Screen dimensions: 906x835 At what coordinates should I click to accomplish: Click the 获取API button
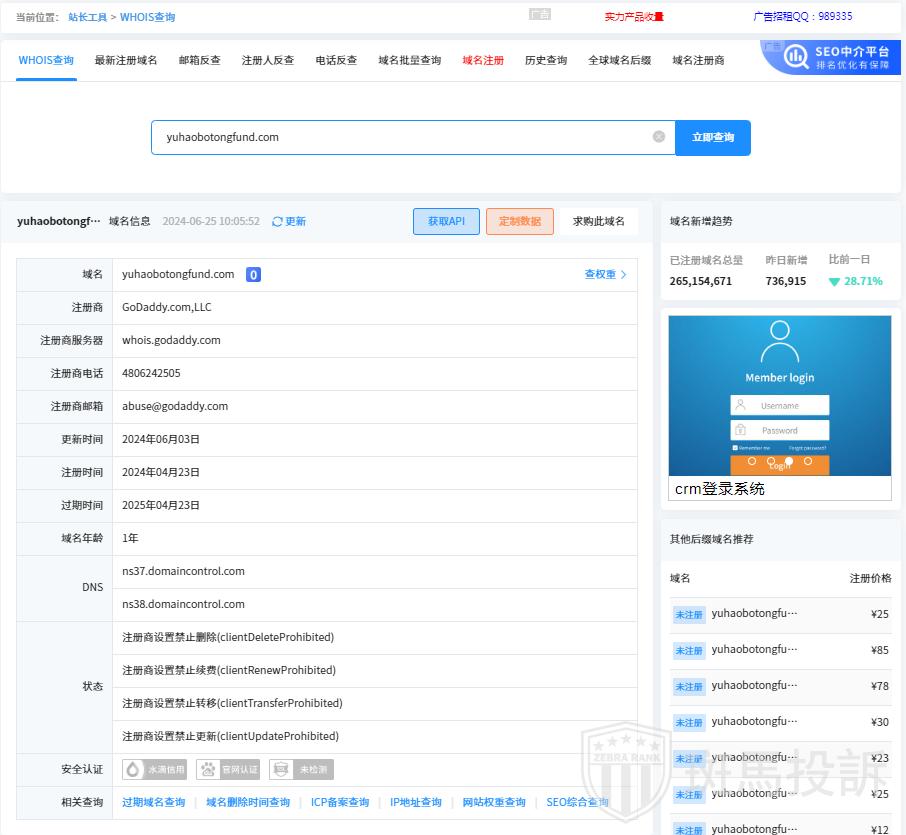(x=446, y=221)
